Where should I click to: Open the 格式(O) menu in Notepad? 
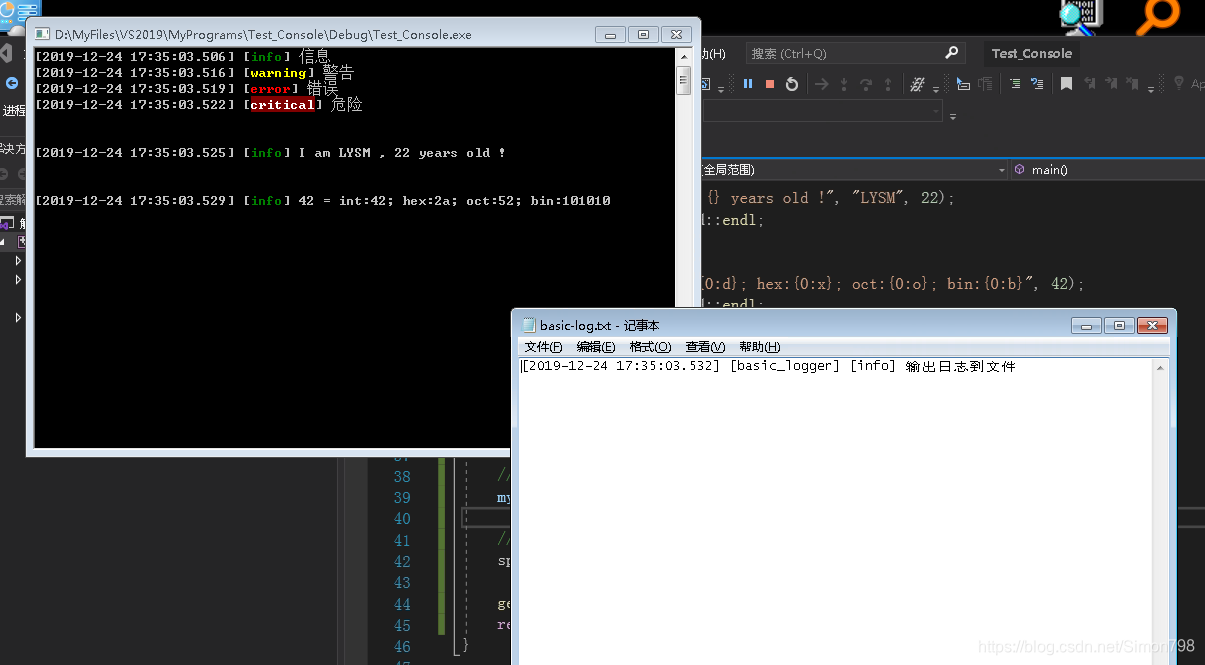(x=650, y=347)
